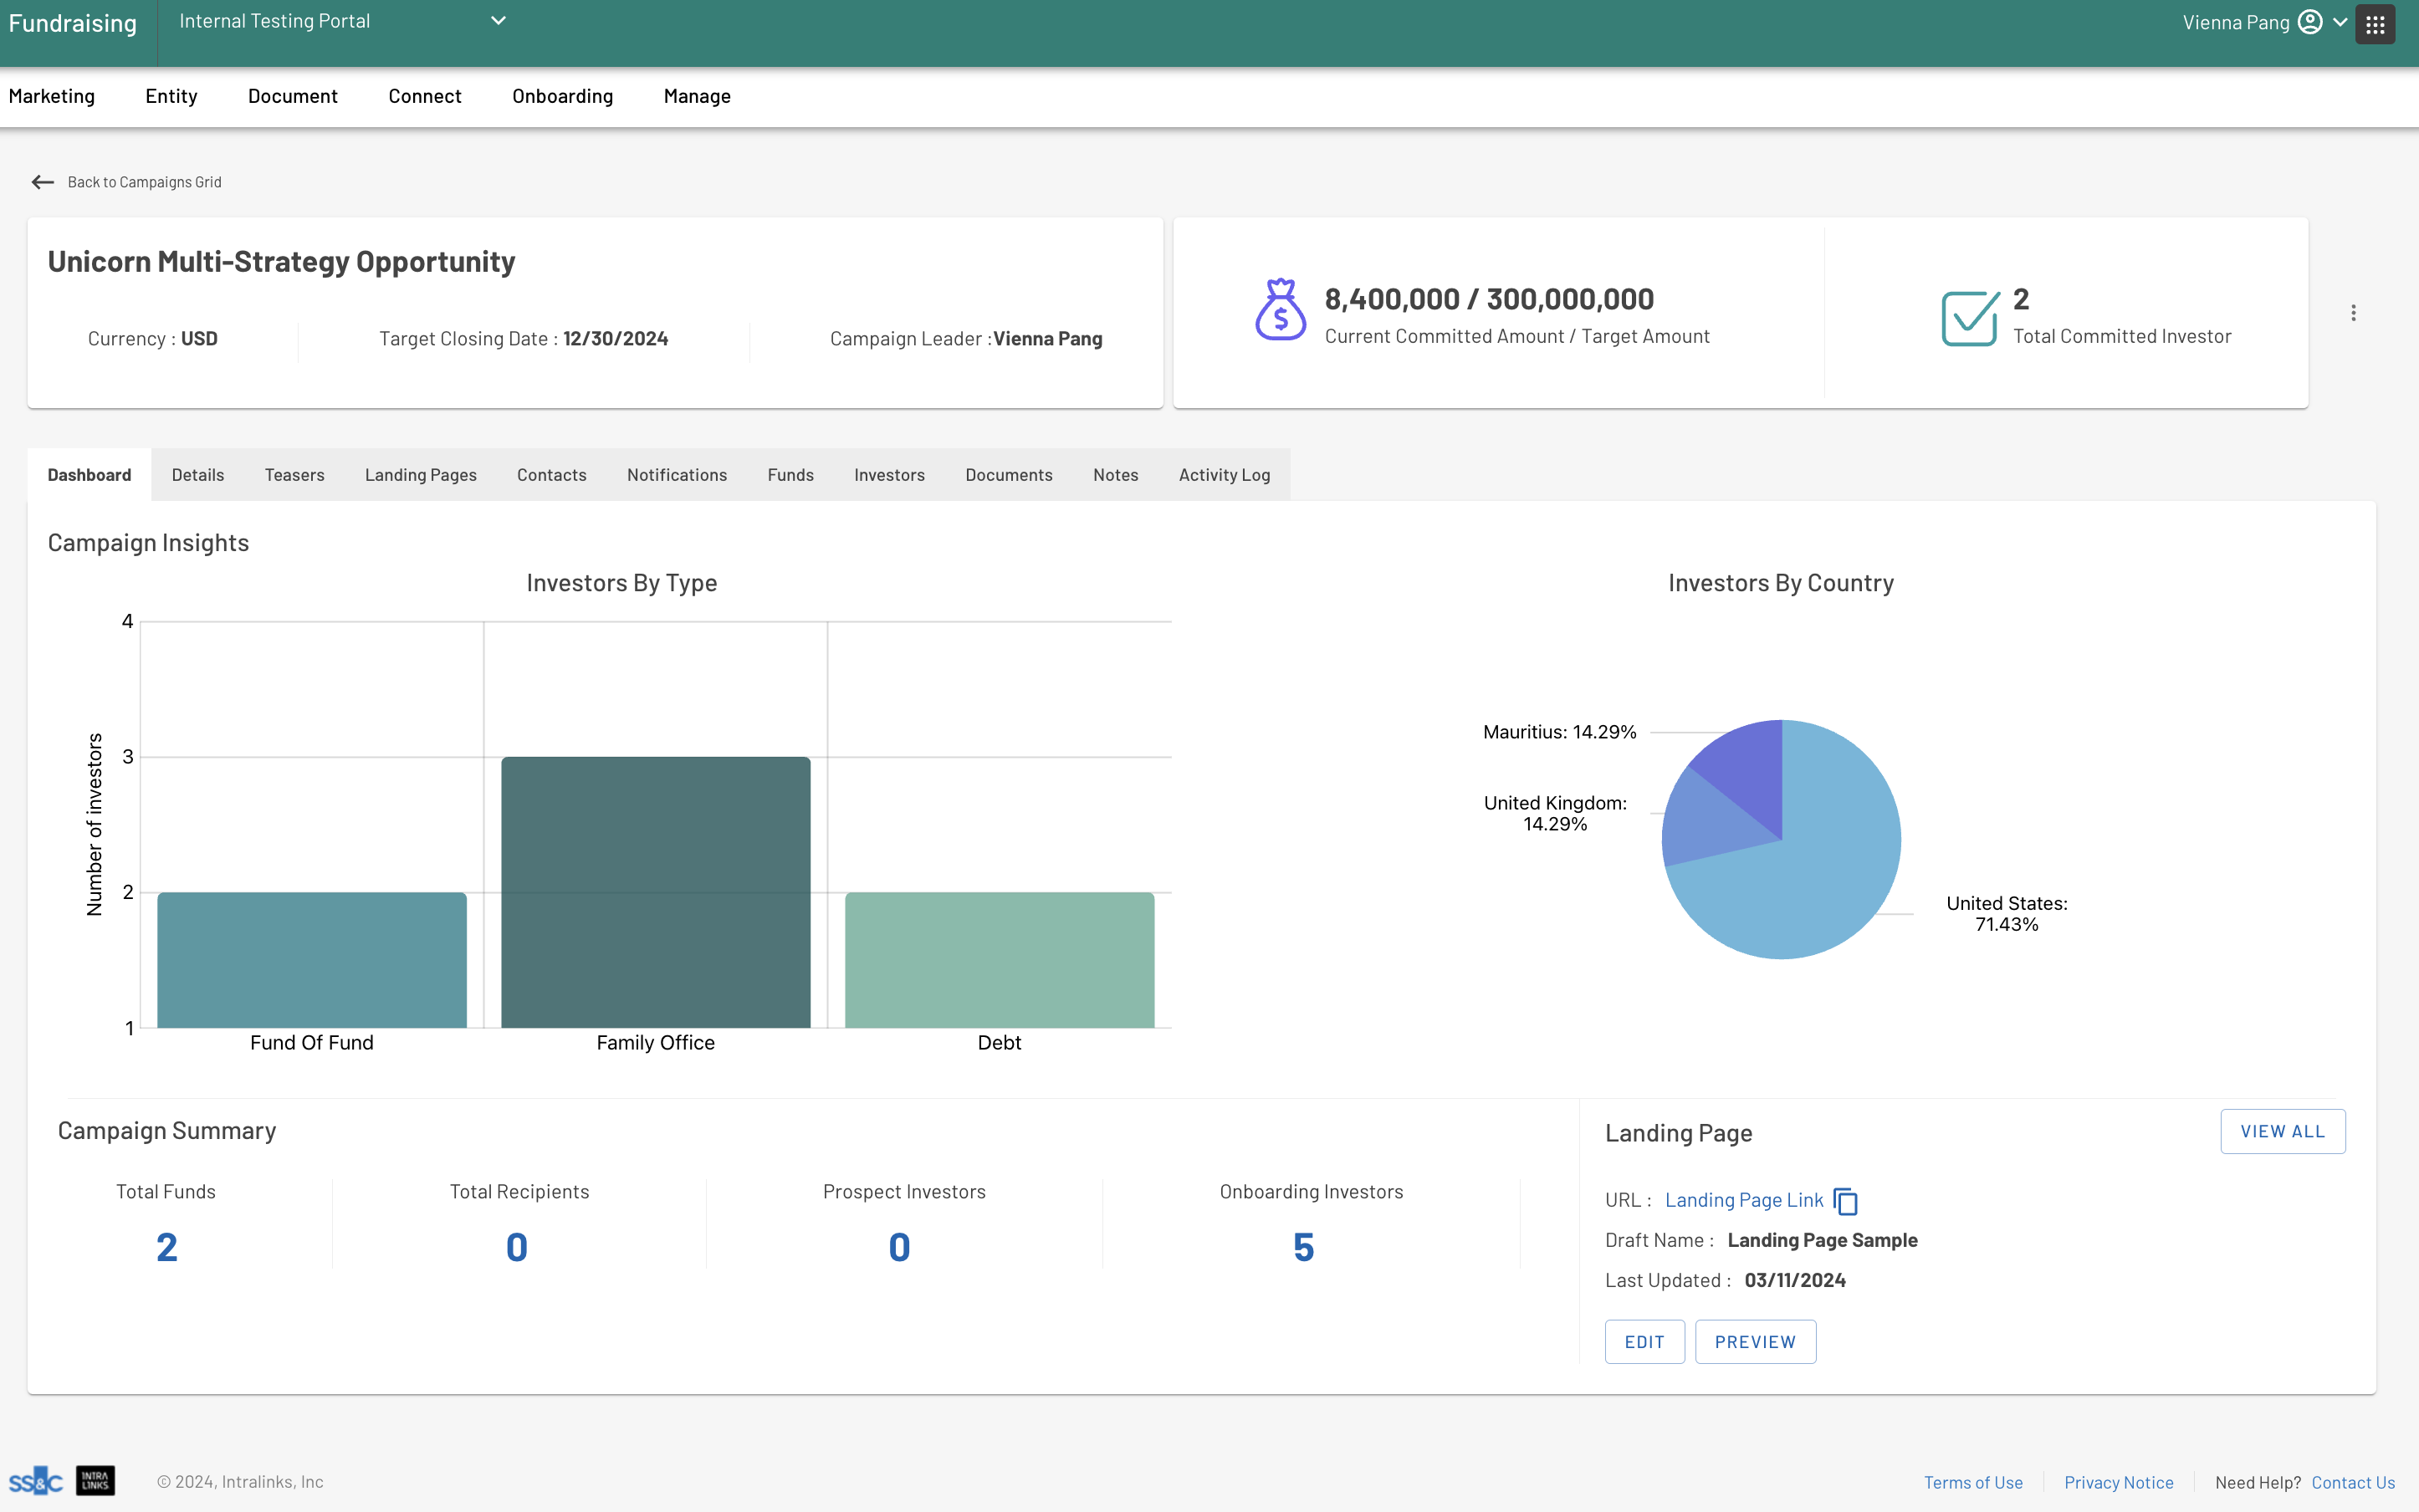Open the Manage menu
Screen dimensions: 2419x1512
pyautogui.click(x=697, y=96)
